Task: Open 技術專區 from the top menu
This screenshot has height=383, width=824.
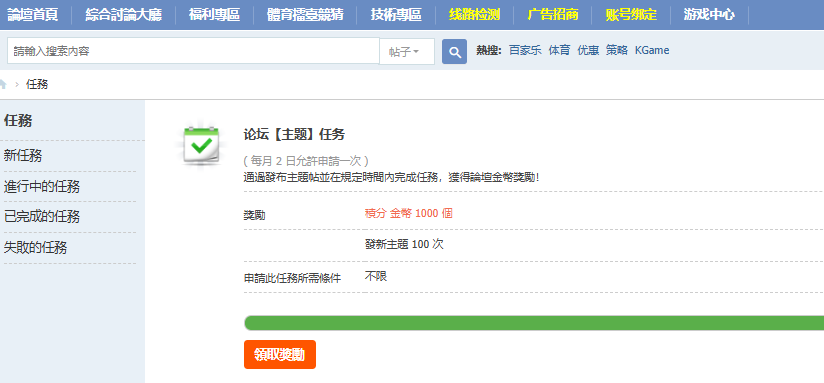Action: coord(396,15)
